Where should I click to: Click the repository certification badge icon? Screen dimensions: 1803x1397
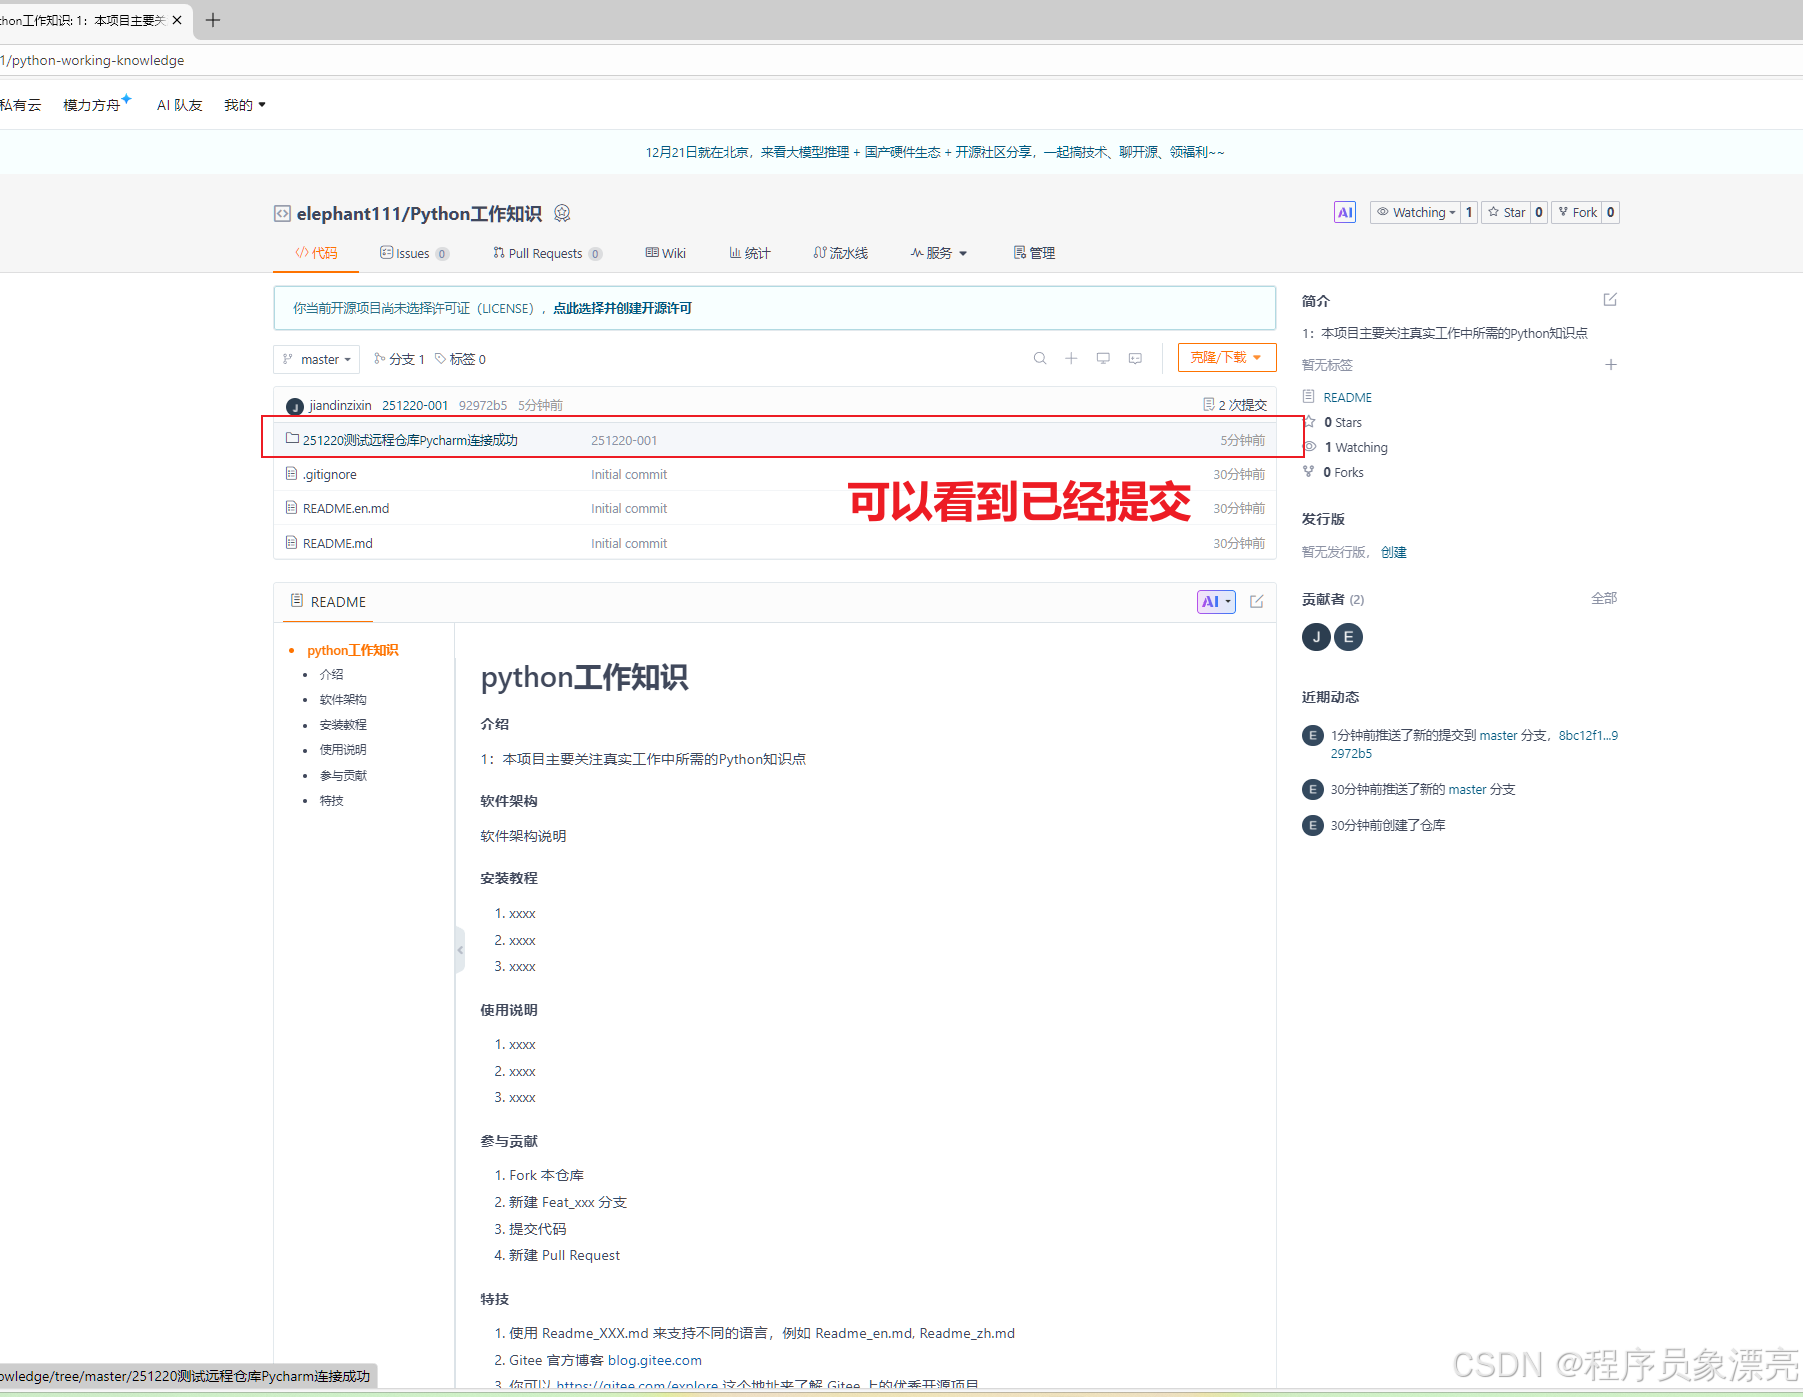(x=562, y=213)
